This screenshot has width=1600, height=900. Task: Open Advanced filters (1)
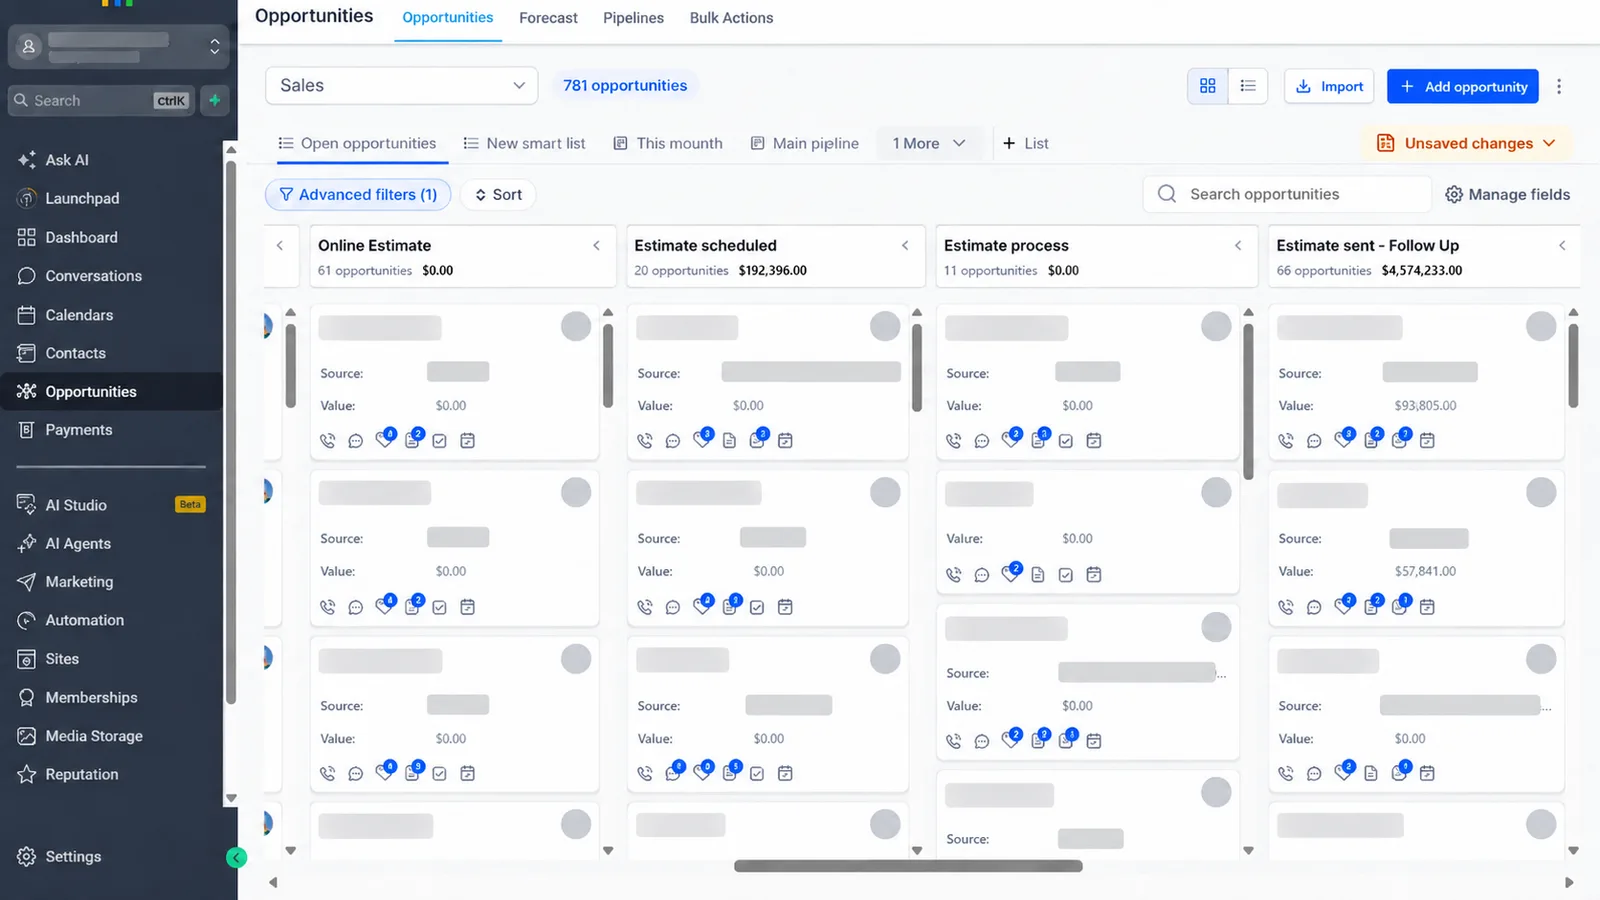(358, 195)
